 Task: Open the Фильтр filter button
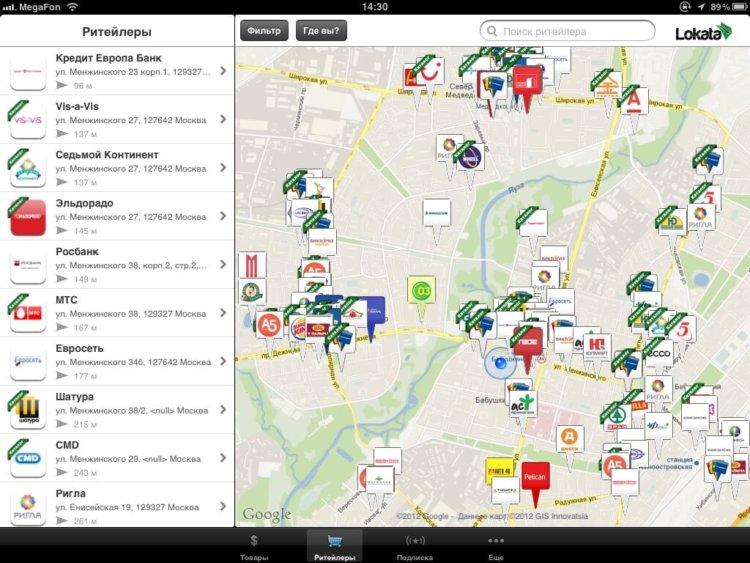click(x=264, y=31)
